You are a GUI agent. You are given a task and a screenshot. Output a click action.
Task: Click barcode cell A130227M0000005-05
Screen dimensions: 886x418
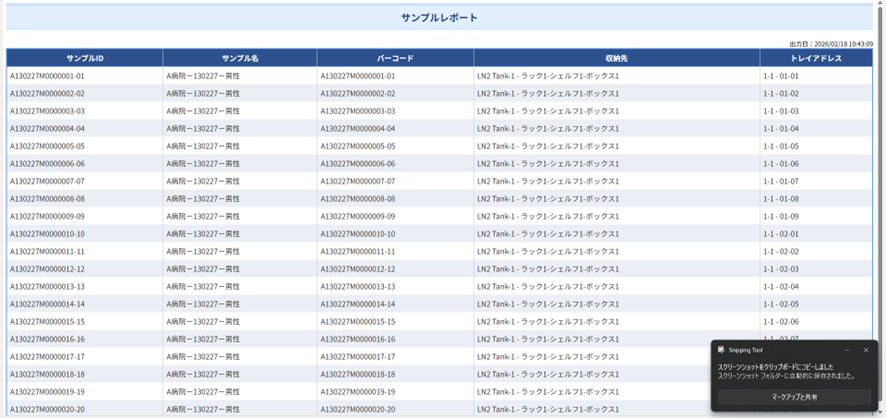tap(358, 146)
